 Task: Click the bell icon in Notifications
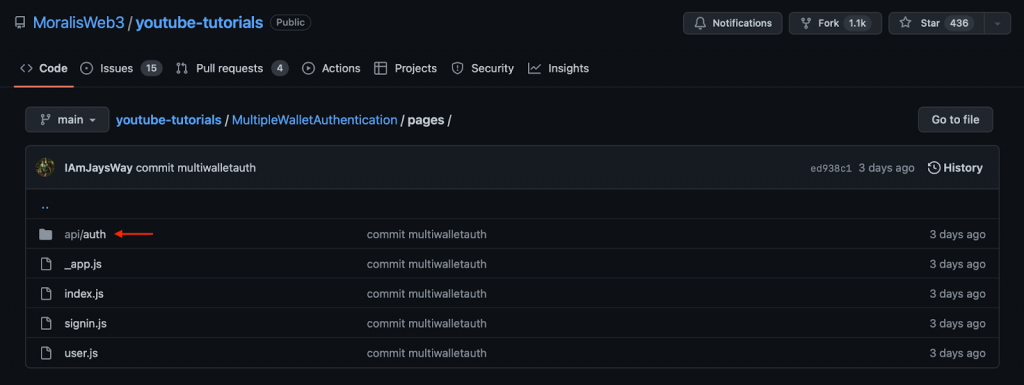coord(700,23)
